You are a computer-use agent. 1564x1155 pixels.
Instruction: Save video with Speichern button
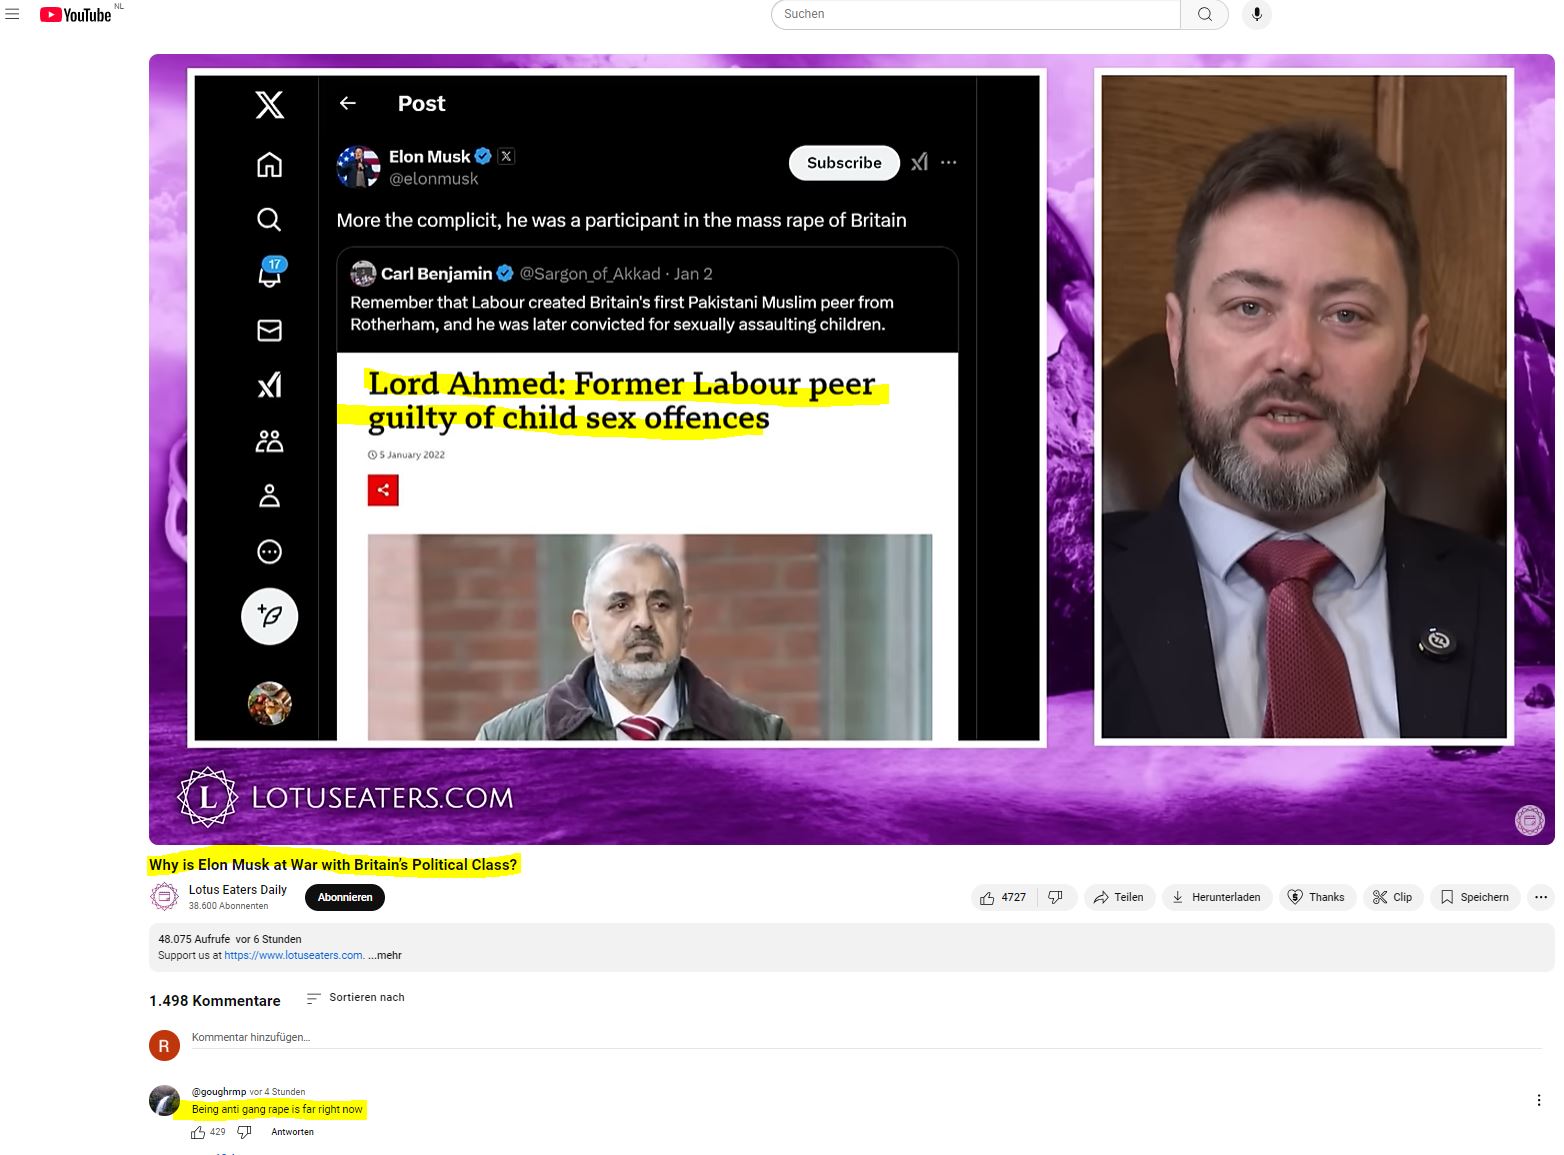click(x=1475, y=897)
